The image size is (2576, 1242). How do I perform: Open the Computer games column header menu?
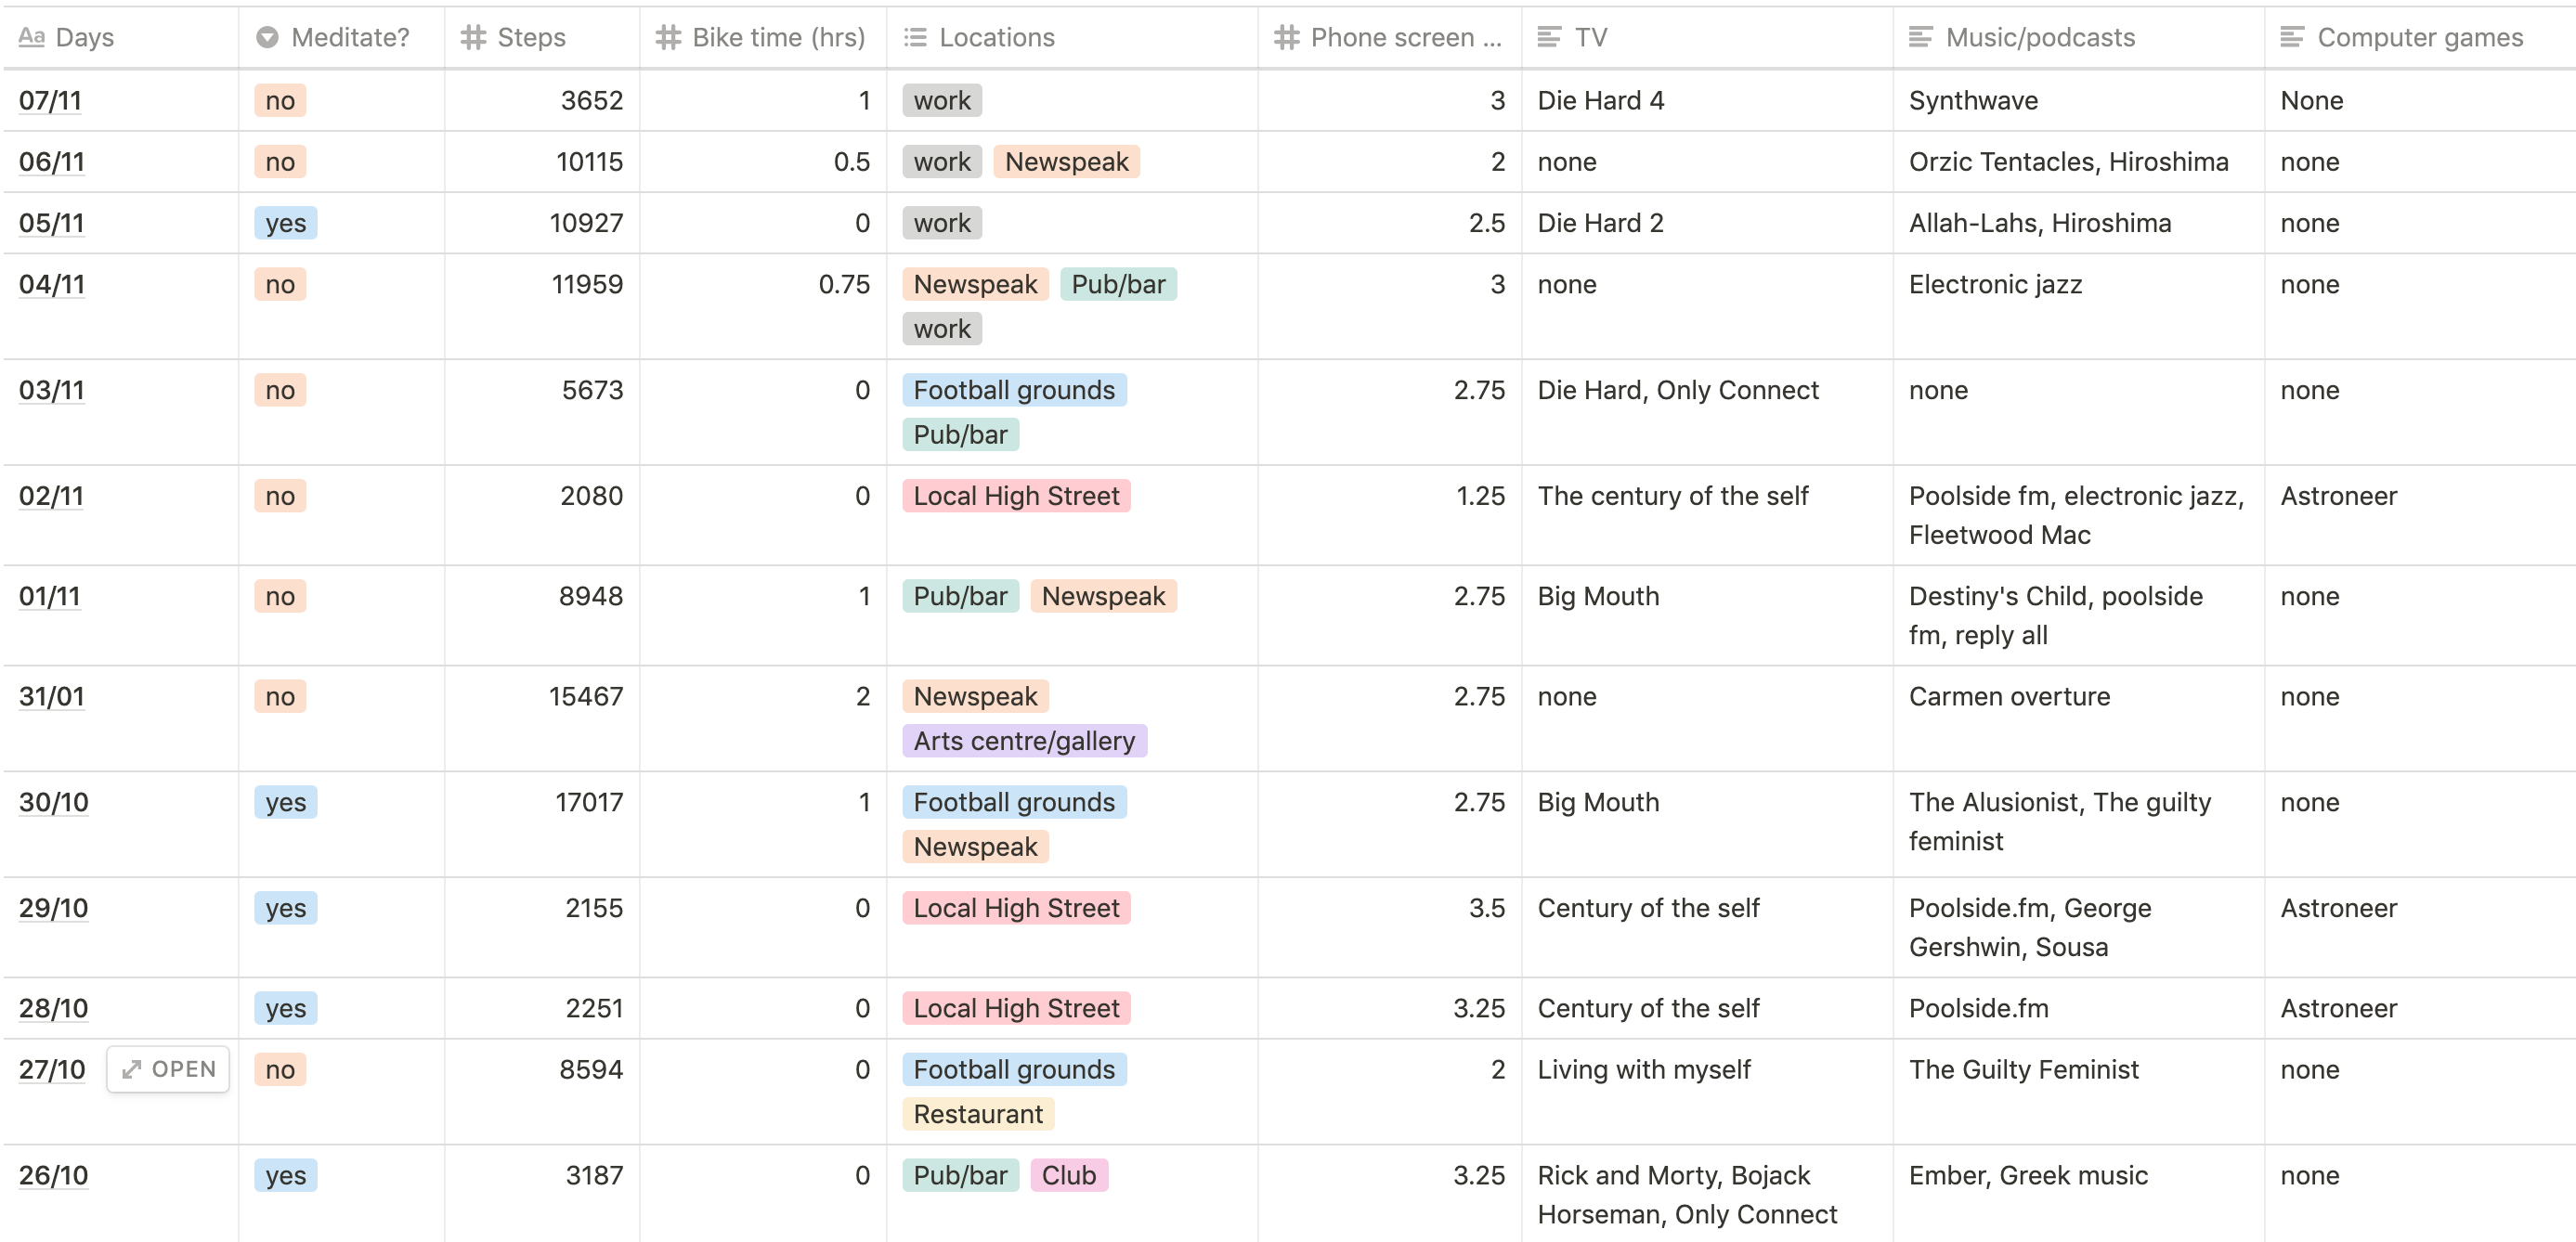coord(2420,38)
